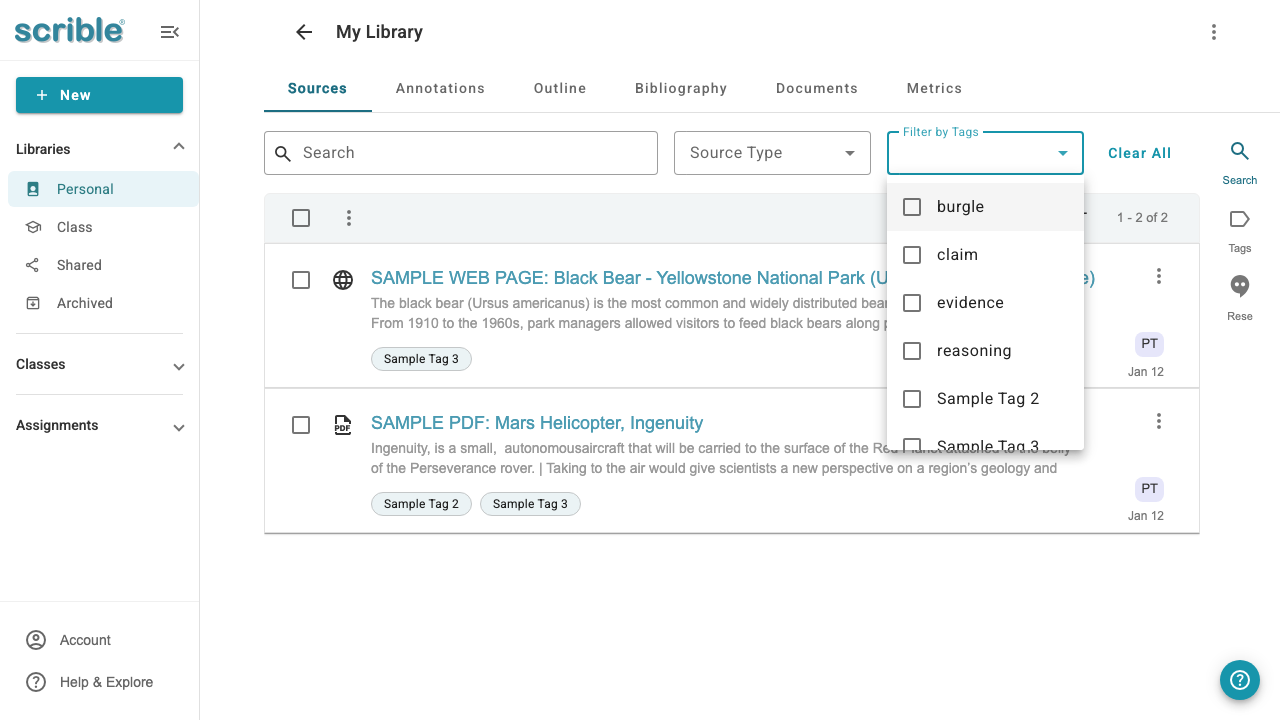This screenshot has height=720, width=1280.
Task: Select the Shared library
Action: 103,265
